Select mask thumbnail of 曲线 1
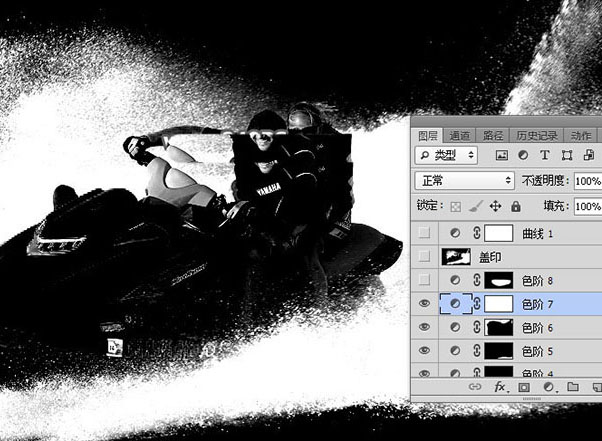The image size is (602, 441). click(499, 233)
